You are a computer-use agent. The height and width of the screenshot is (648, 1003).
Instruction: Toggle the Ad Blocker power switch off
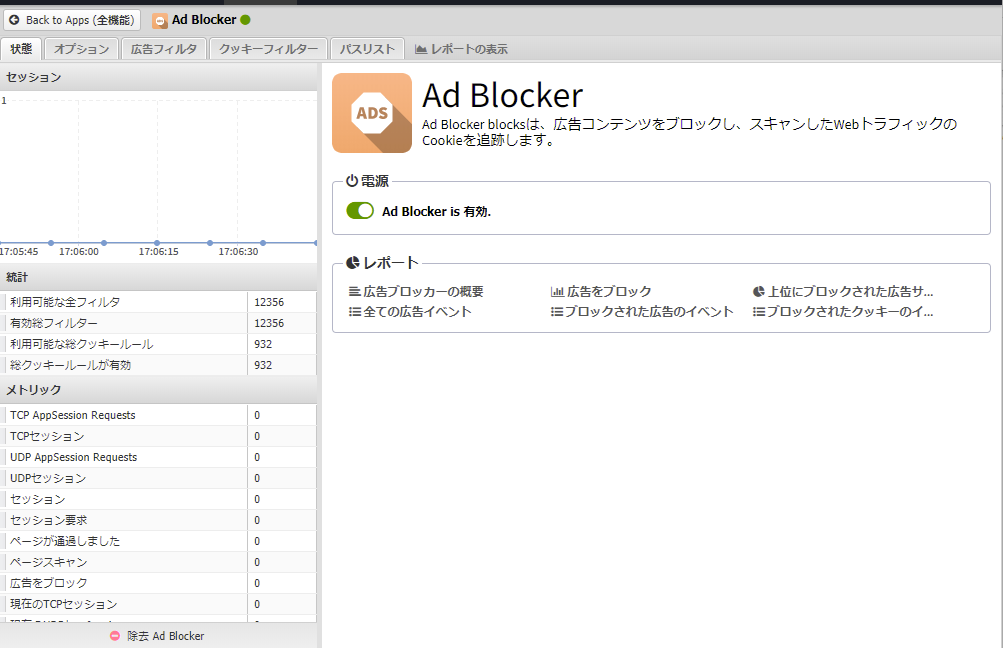pyautogui.click(x=360, y=211)
